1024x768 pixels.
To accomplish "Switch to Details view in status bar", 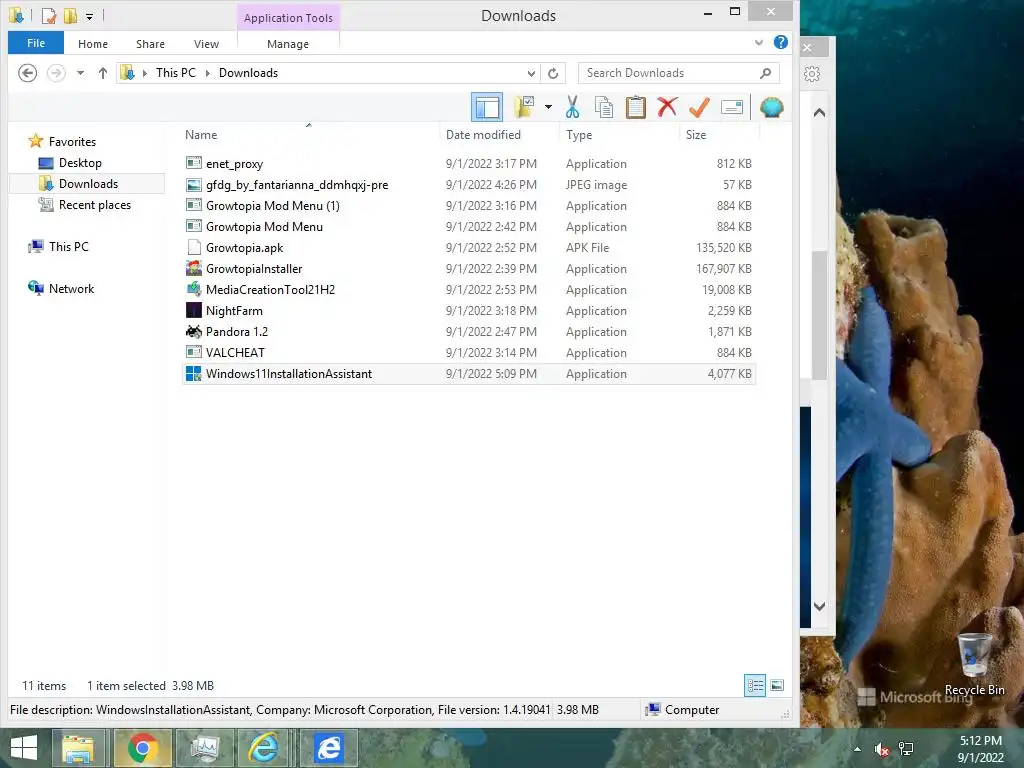I will (x=755, y=686).
